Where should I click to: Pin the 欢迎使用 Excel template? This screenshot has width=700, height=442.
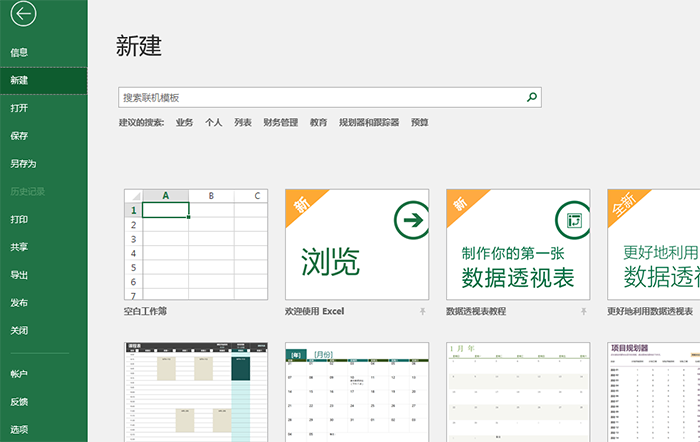423,312
